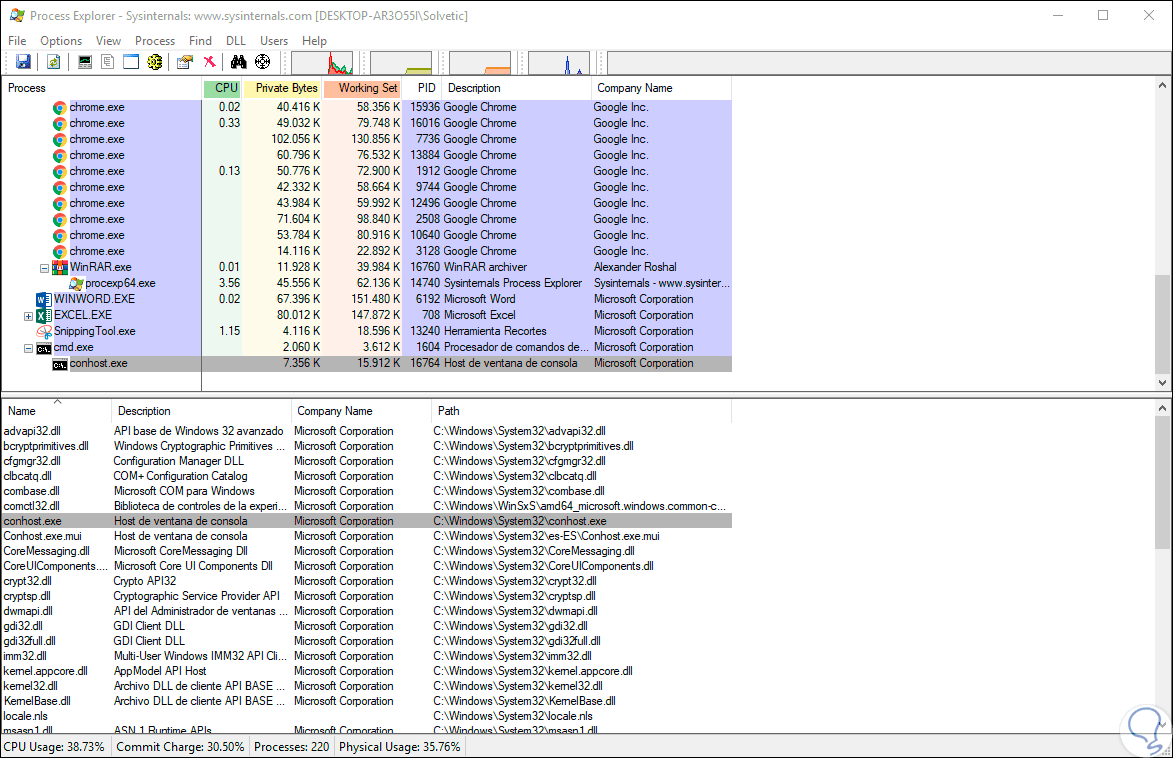Screen dimensions: 1173x758
Task: Expand the EXCEL.EXE tree node
Action: [28, 316]
